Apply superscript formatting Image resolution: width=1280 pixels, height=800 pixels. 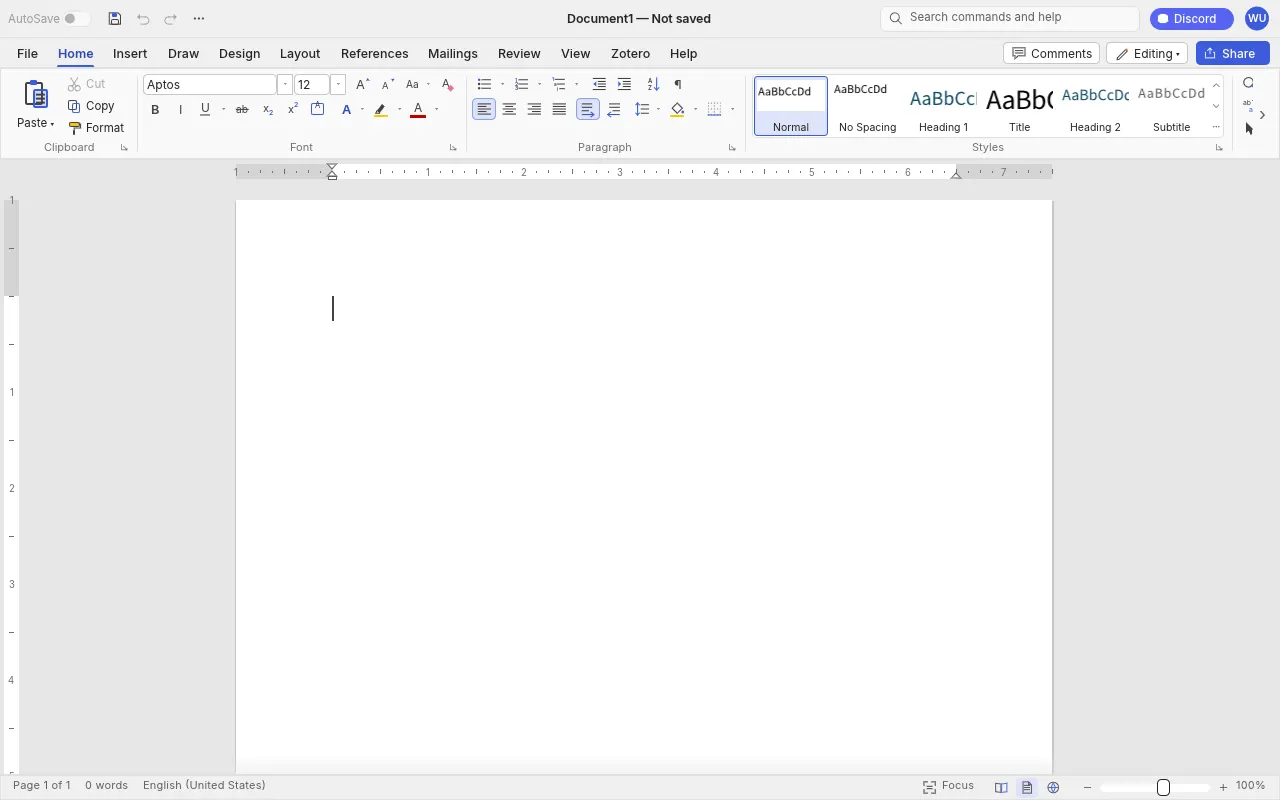pos(293,110)
